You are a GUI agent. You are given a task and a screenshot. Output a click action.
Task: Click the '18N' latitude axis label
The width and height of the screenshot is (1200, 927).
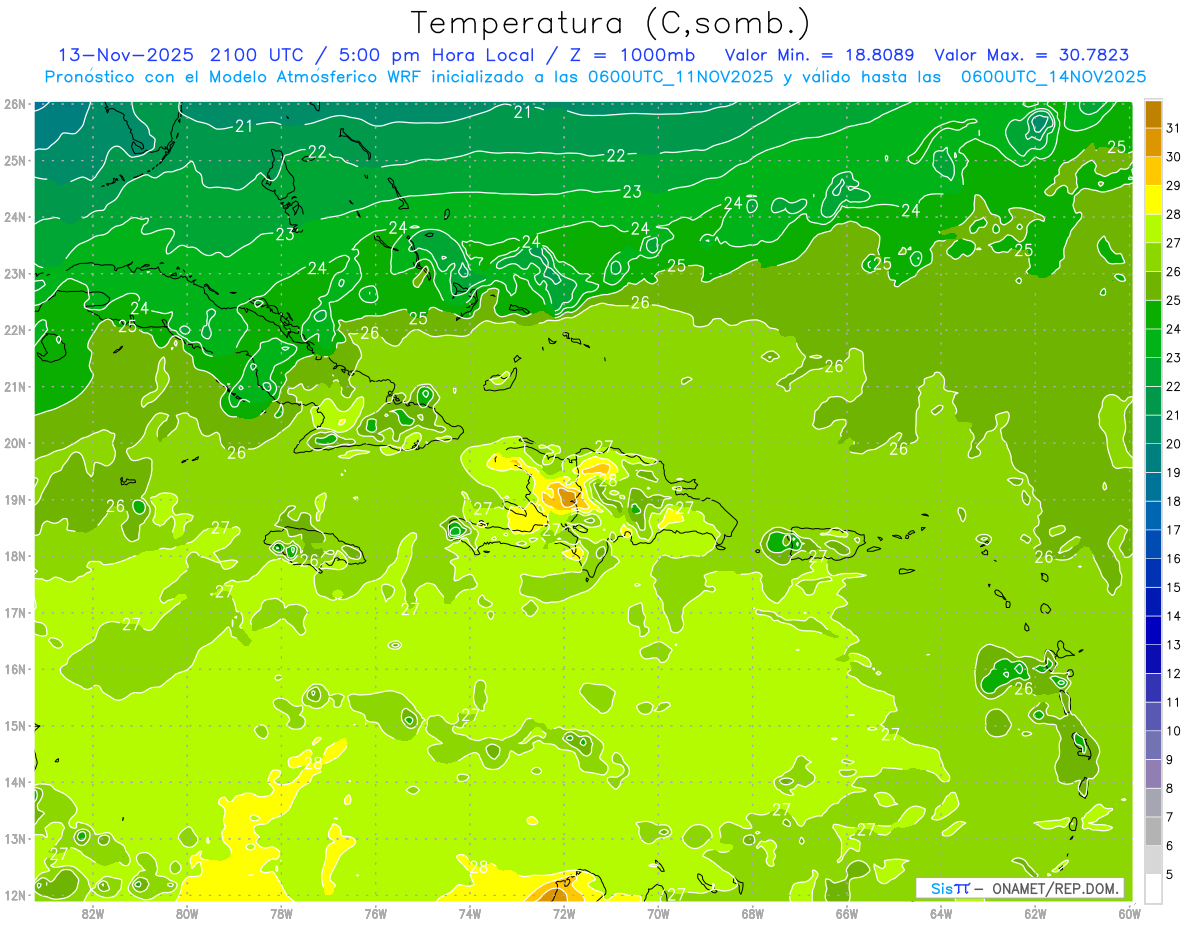click(x=14, y=556)
